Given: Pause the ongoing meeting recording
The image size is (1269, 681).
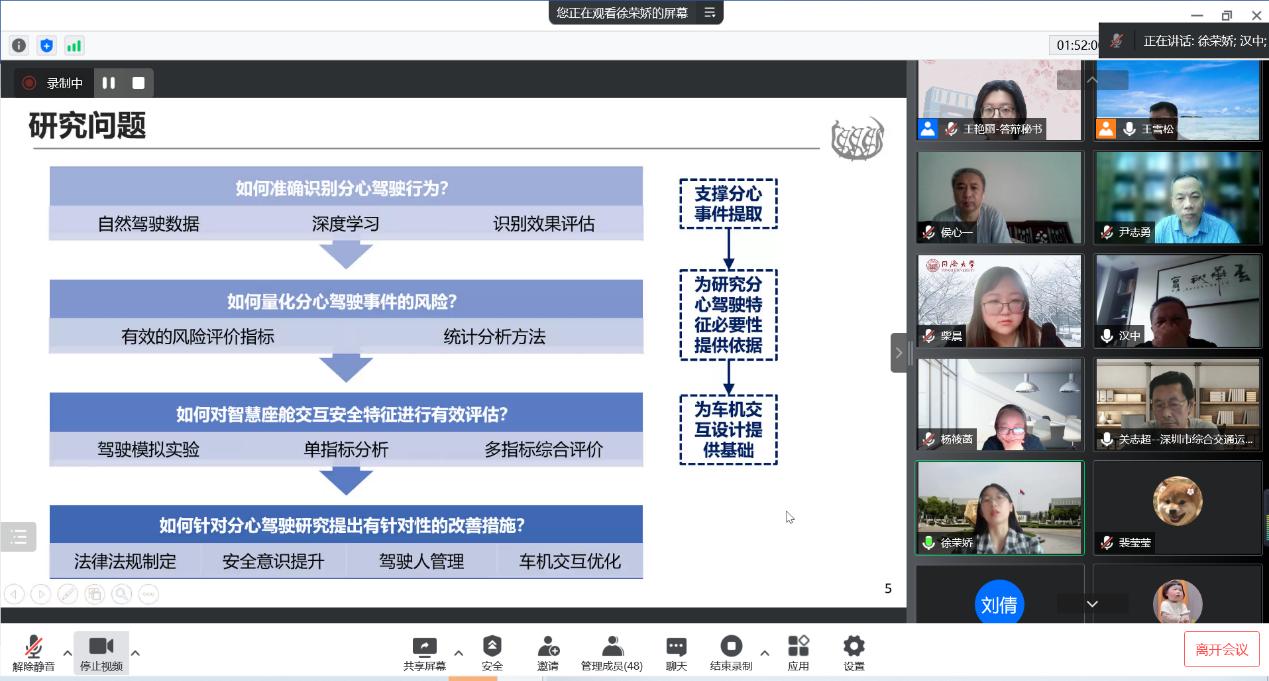Looking at the screenshot, I should click(x=108, y=83).
